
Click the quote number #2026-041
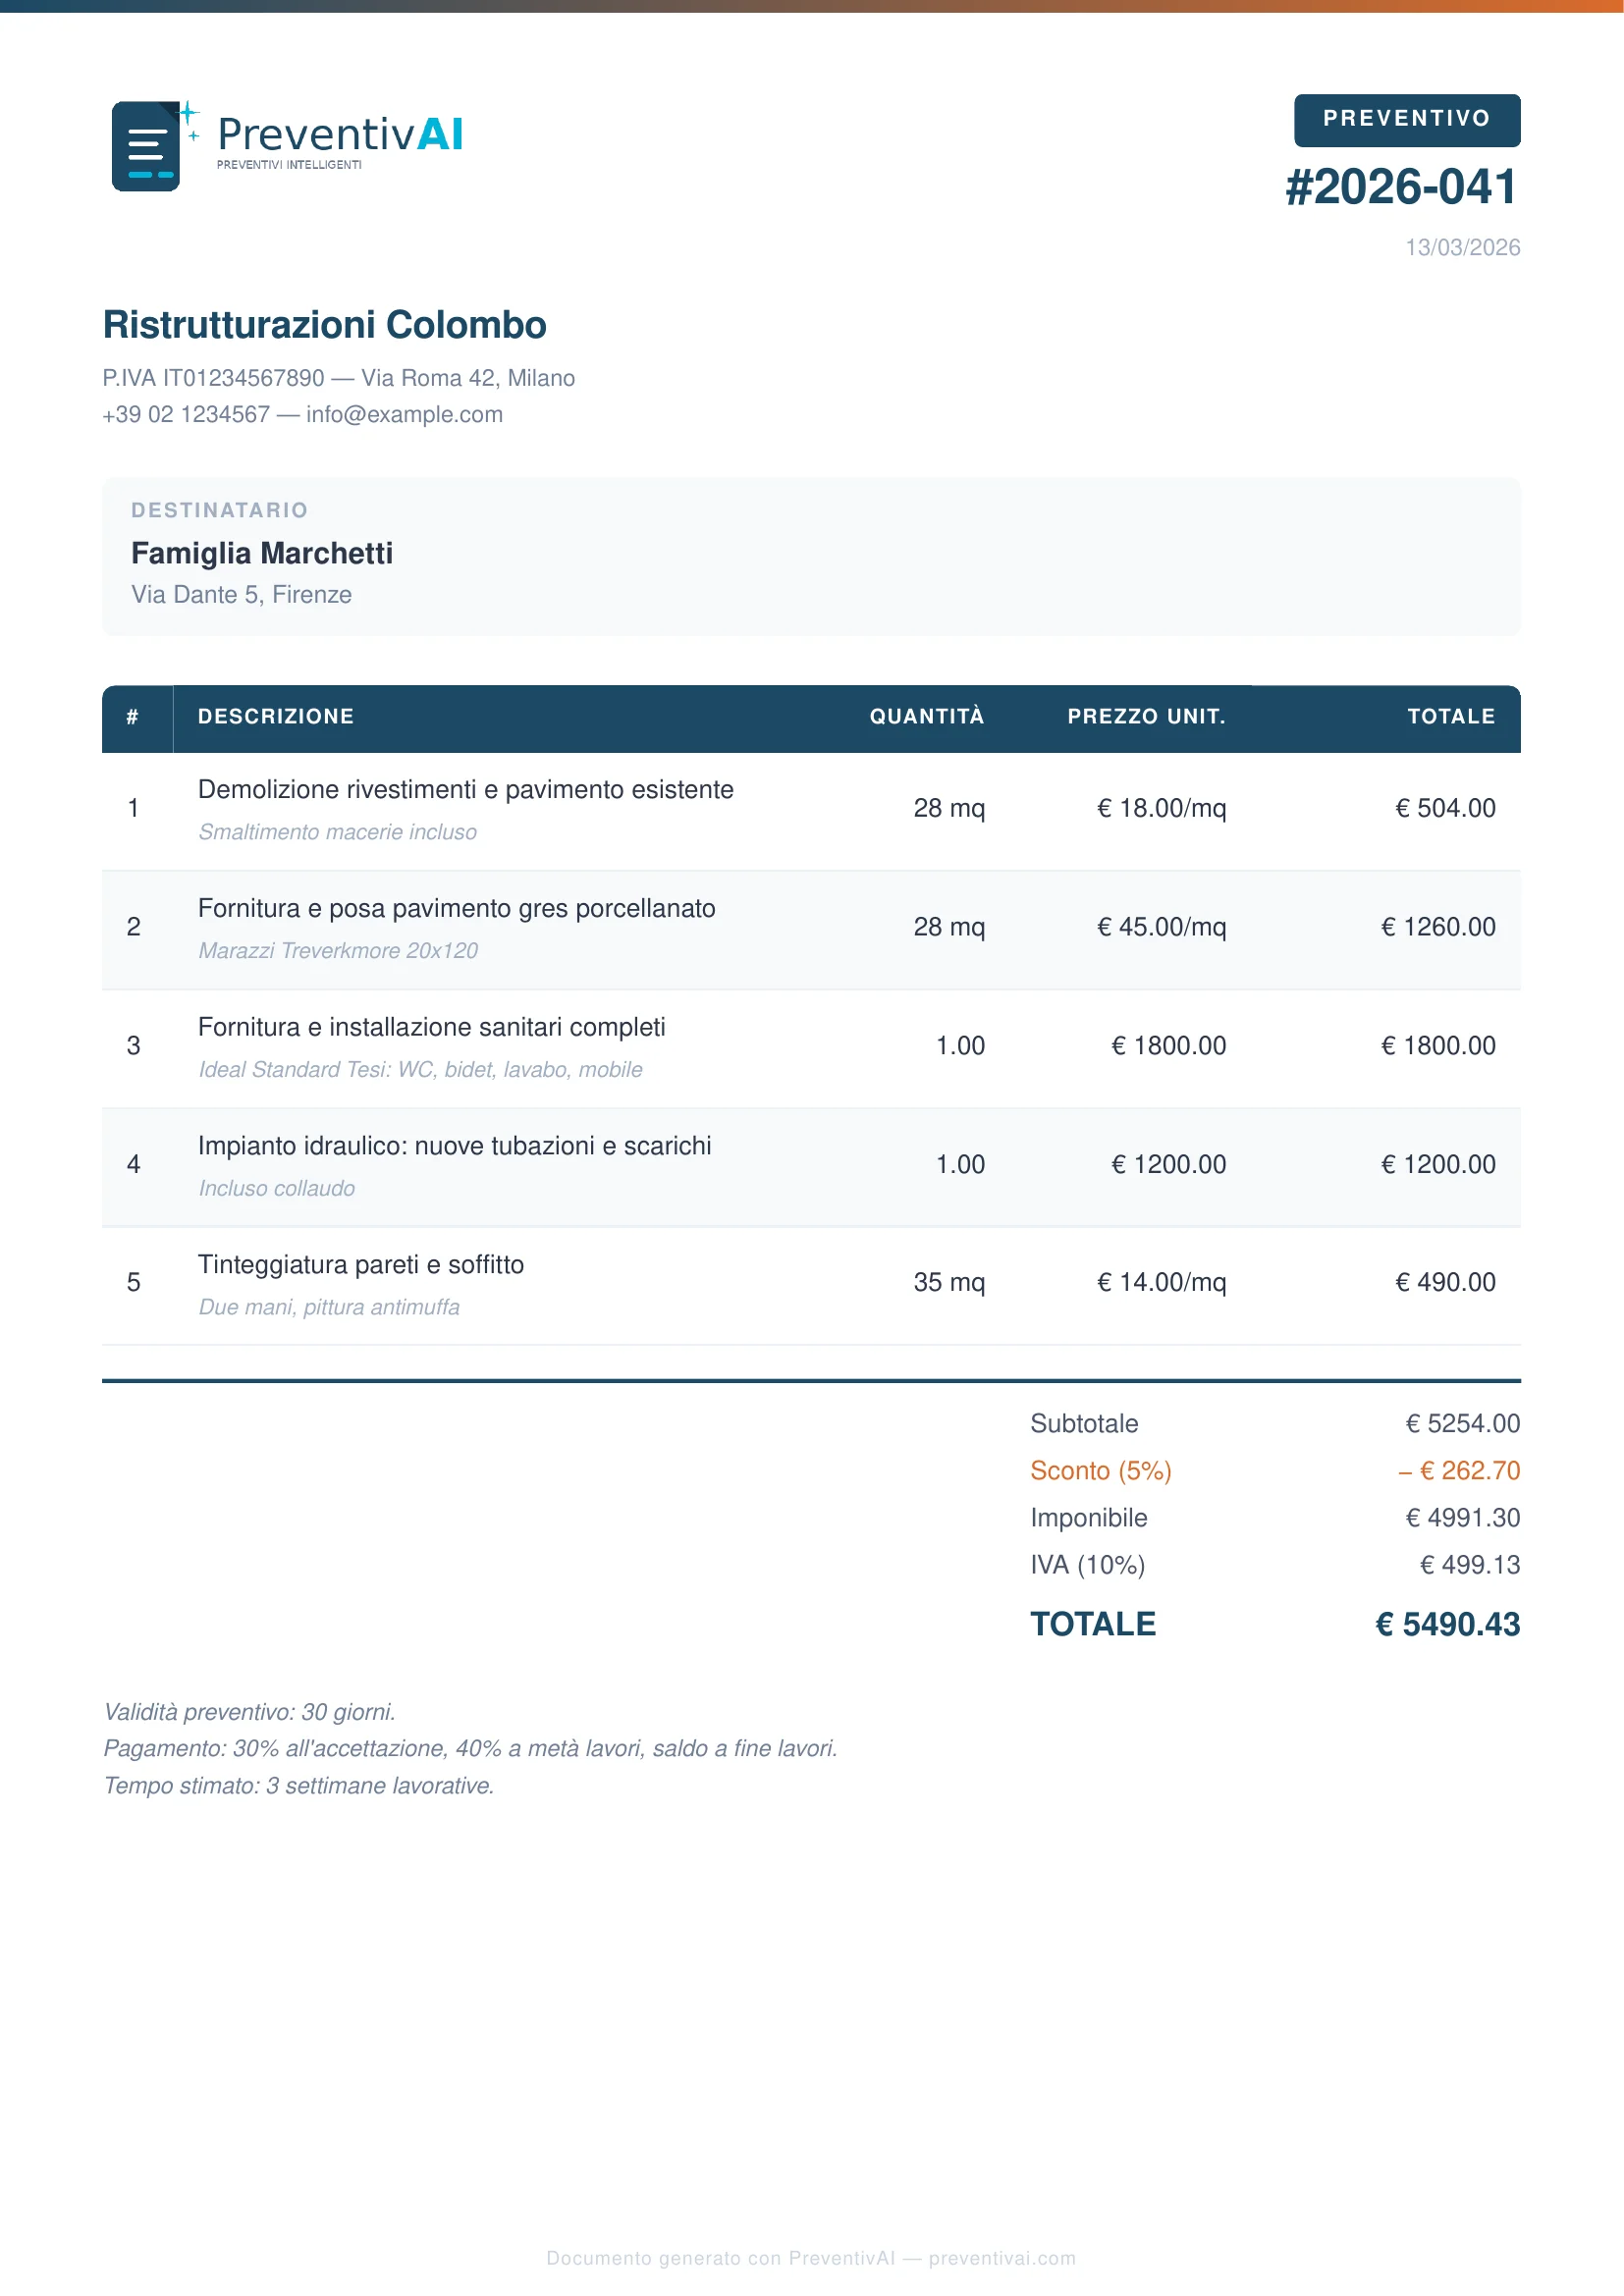click(1401, 187)
